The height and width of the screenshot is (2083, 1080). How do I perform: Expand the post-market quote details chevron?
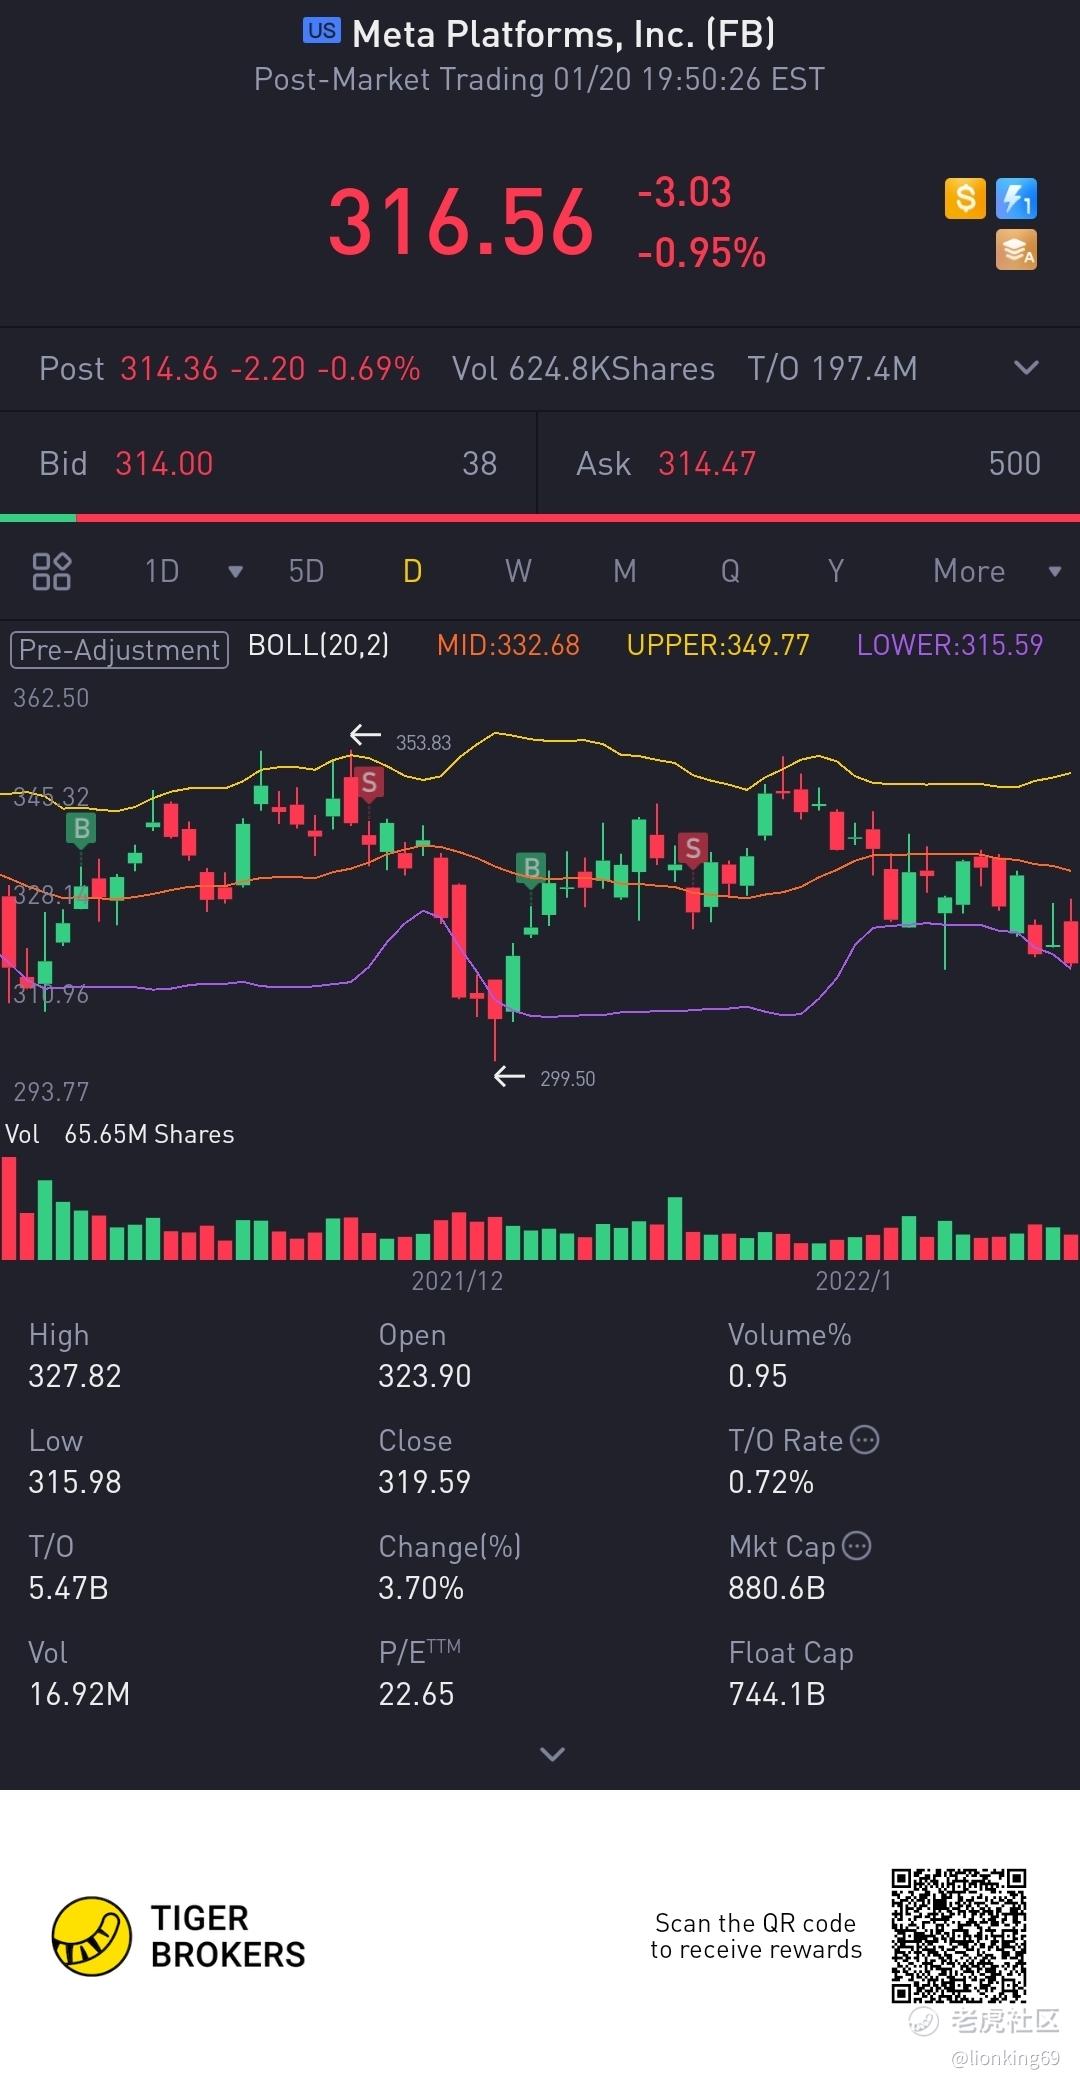coord(1026,368)
